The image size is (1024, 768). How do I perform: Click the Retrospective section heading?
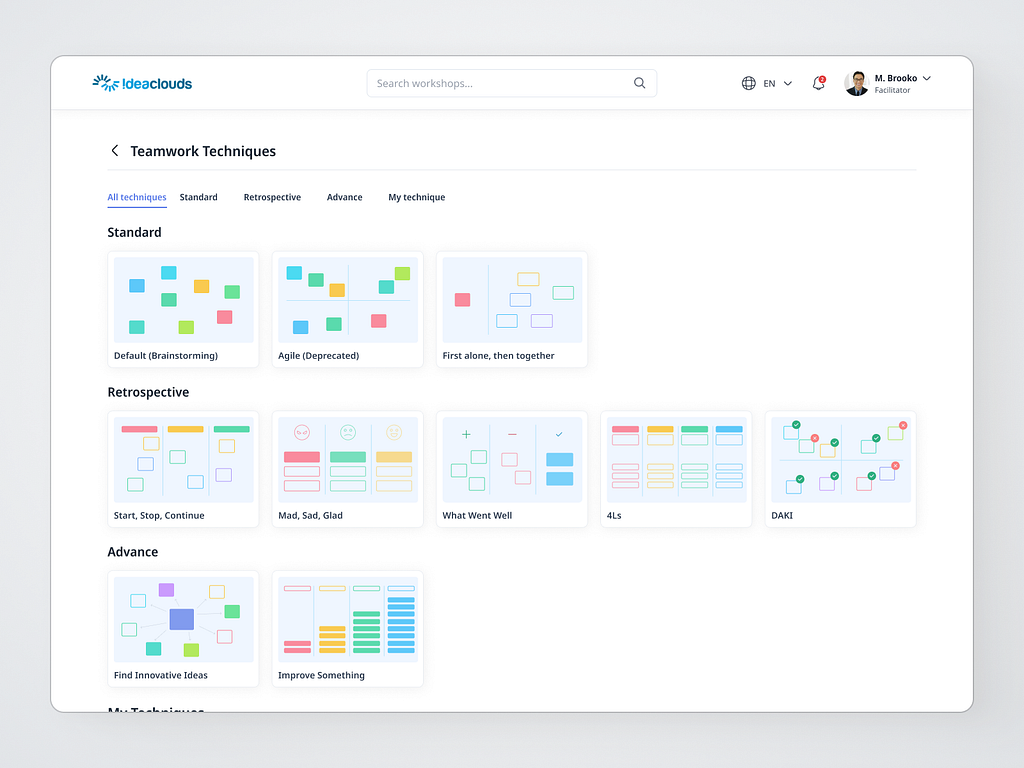click(x=148, y=392)
